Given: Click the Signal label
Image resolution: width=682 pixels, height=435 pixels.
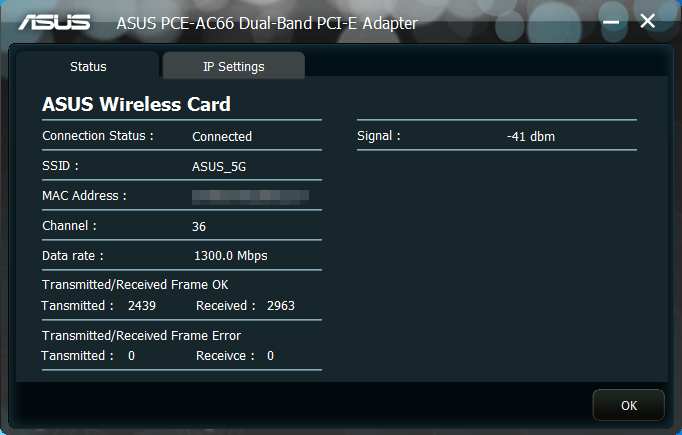Looking at the screenshot, I should [378, 136].
